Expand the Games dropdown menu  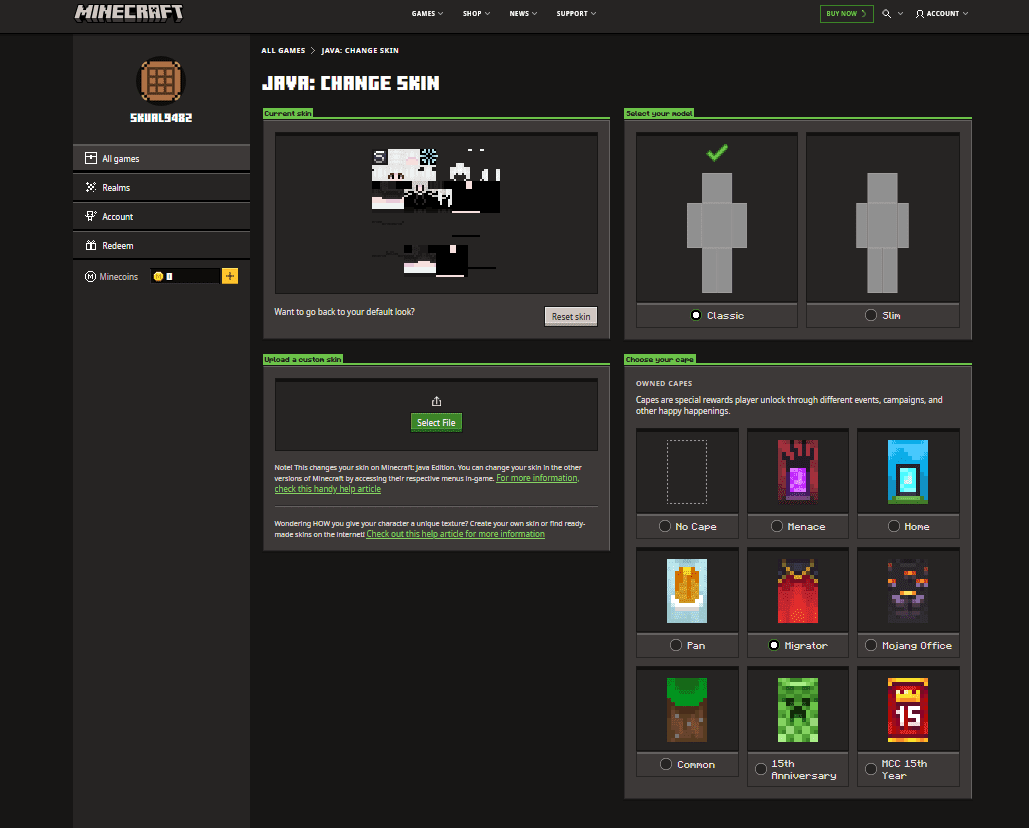click(427, 14)
